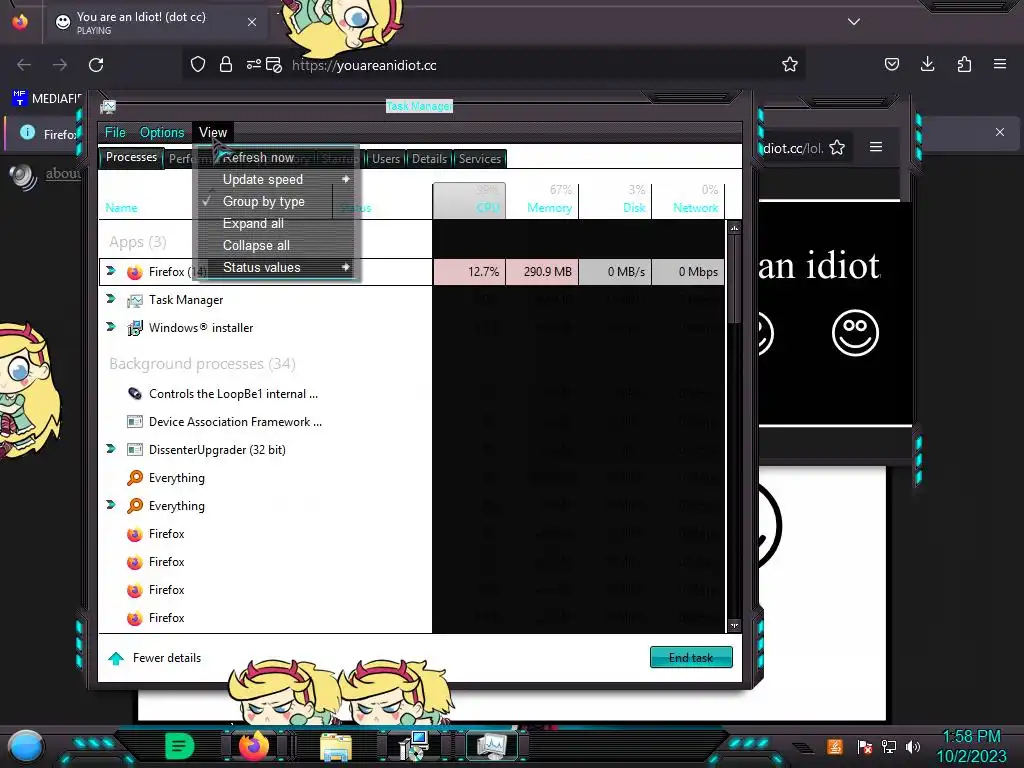Click the process list scrollbar down arrow

[x=734, y=625]
